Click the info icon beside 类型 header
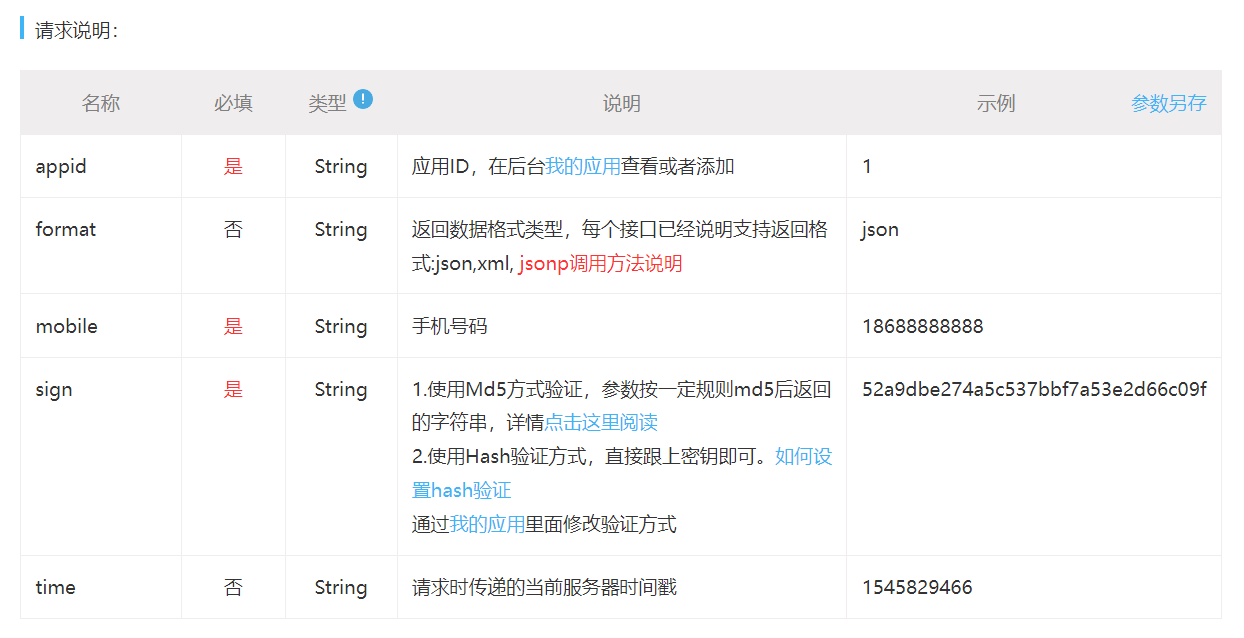 tap(363, 99)
